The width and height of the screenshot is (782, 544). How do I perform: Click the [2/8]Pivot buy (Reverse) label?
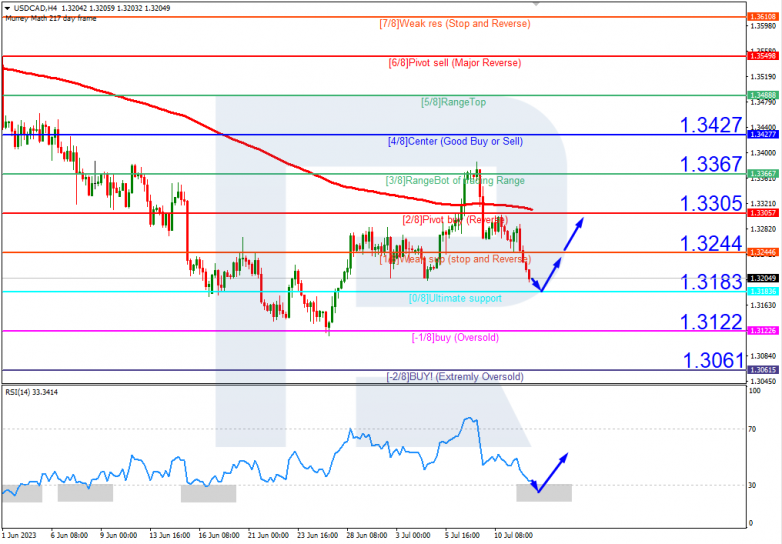click(455, 220)
